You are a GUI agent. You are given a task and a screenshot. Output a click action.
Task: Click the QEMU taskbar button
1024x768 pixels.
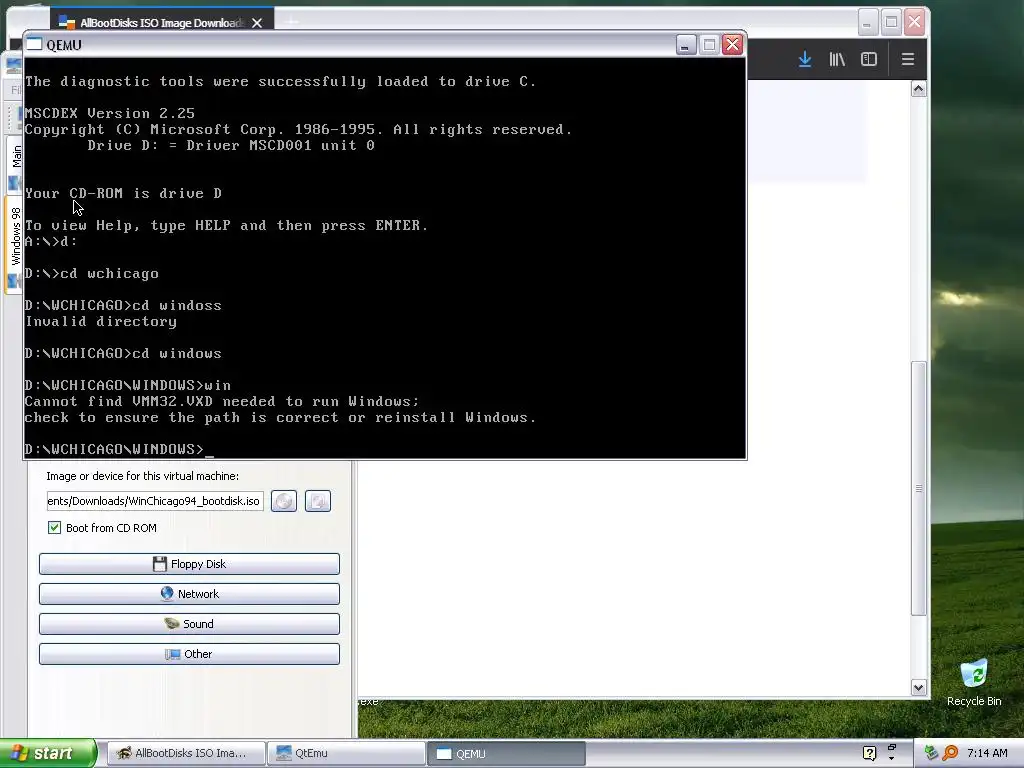coord(506,753)
